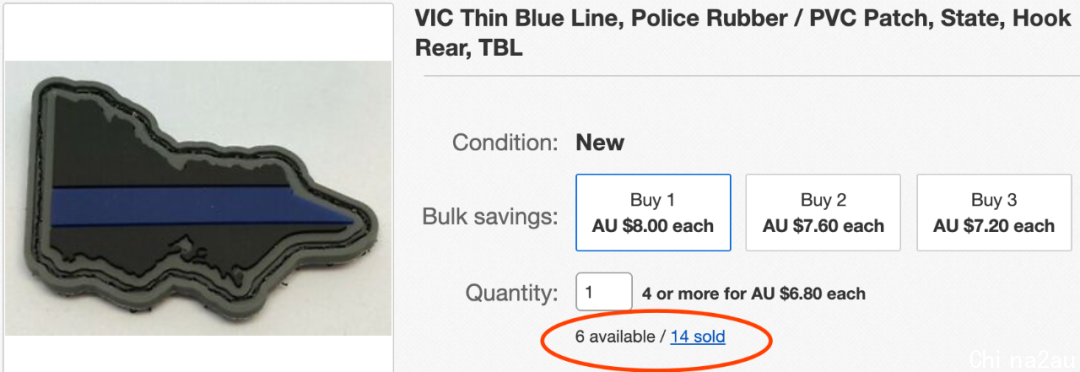Click the China2au watermark text
The width and height of the screenshot is (1080, 372).
coord(1021,360)
